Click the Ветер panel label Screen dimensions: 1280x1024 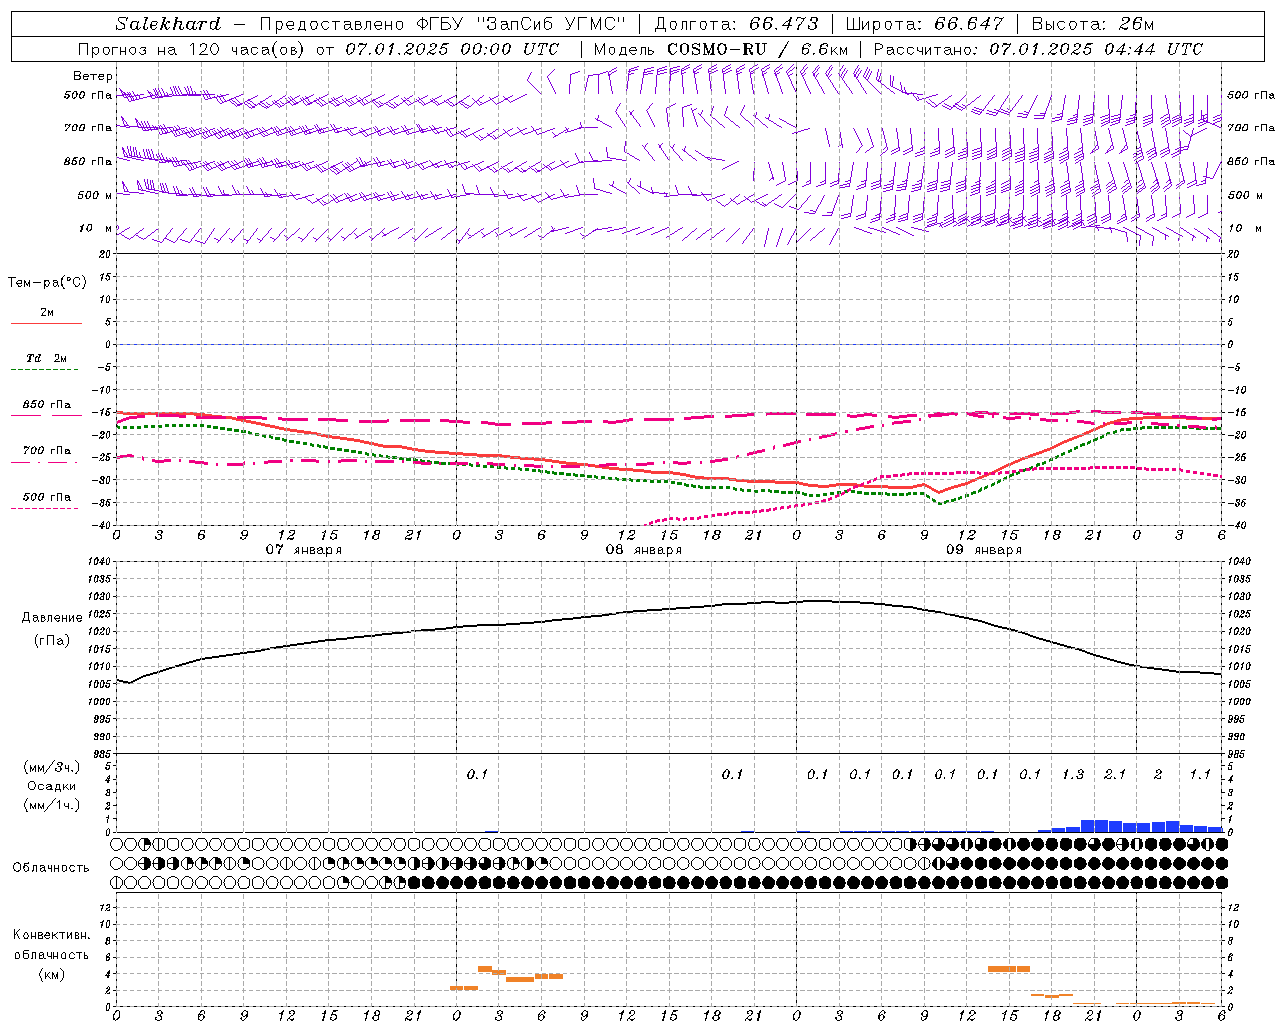click(93, 76)
